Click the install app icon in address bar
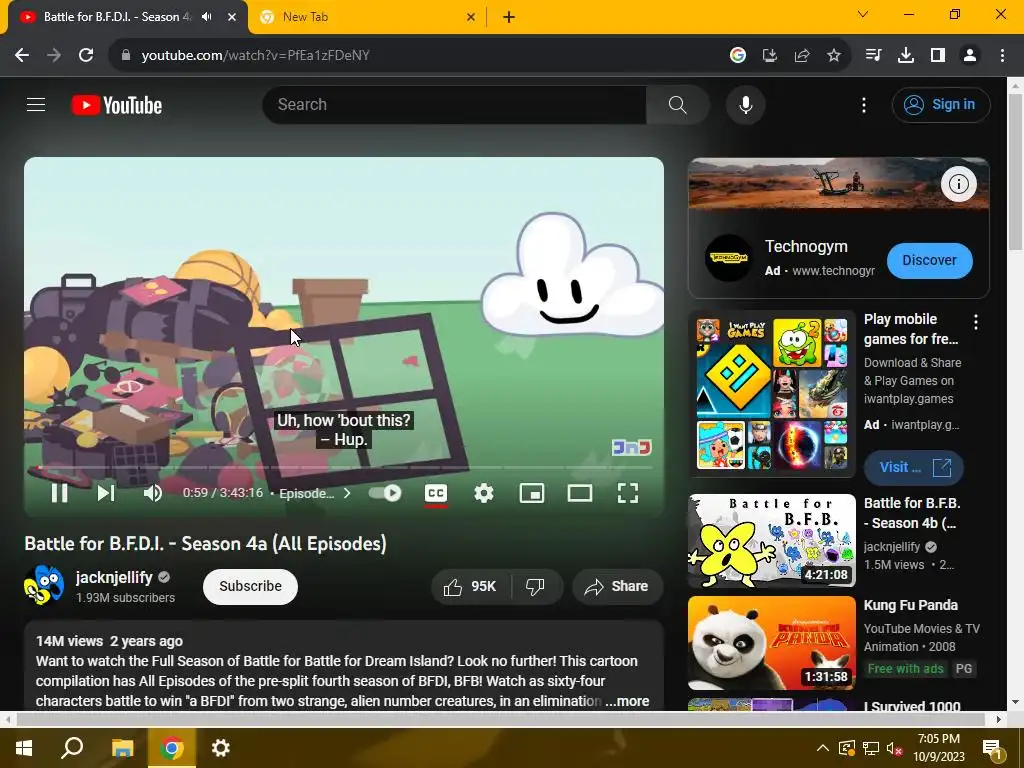 [769, 56]
